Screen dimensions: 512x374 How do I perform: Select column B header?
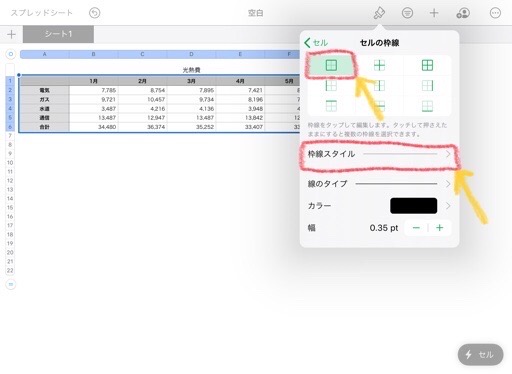pos(93,54)
